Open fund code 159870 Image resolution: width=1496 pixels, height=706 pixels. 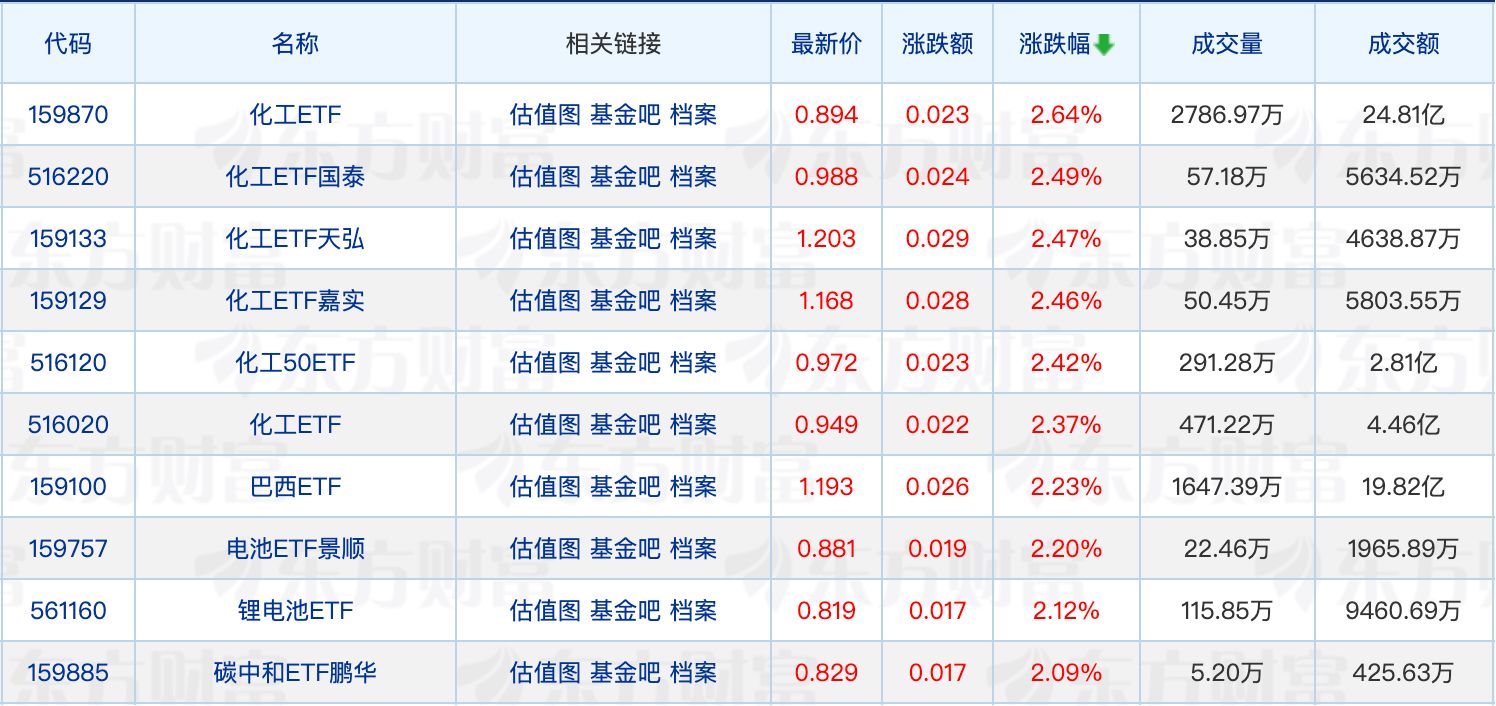[x=68, y=115]
